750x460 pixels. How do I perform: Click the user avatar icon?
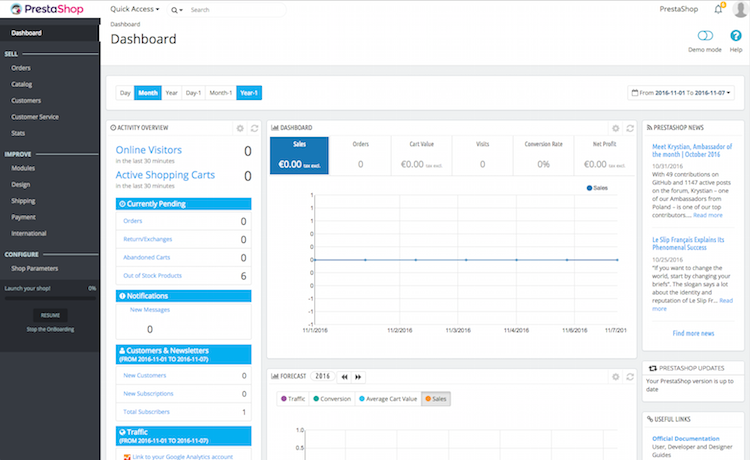point(739,9)
